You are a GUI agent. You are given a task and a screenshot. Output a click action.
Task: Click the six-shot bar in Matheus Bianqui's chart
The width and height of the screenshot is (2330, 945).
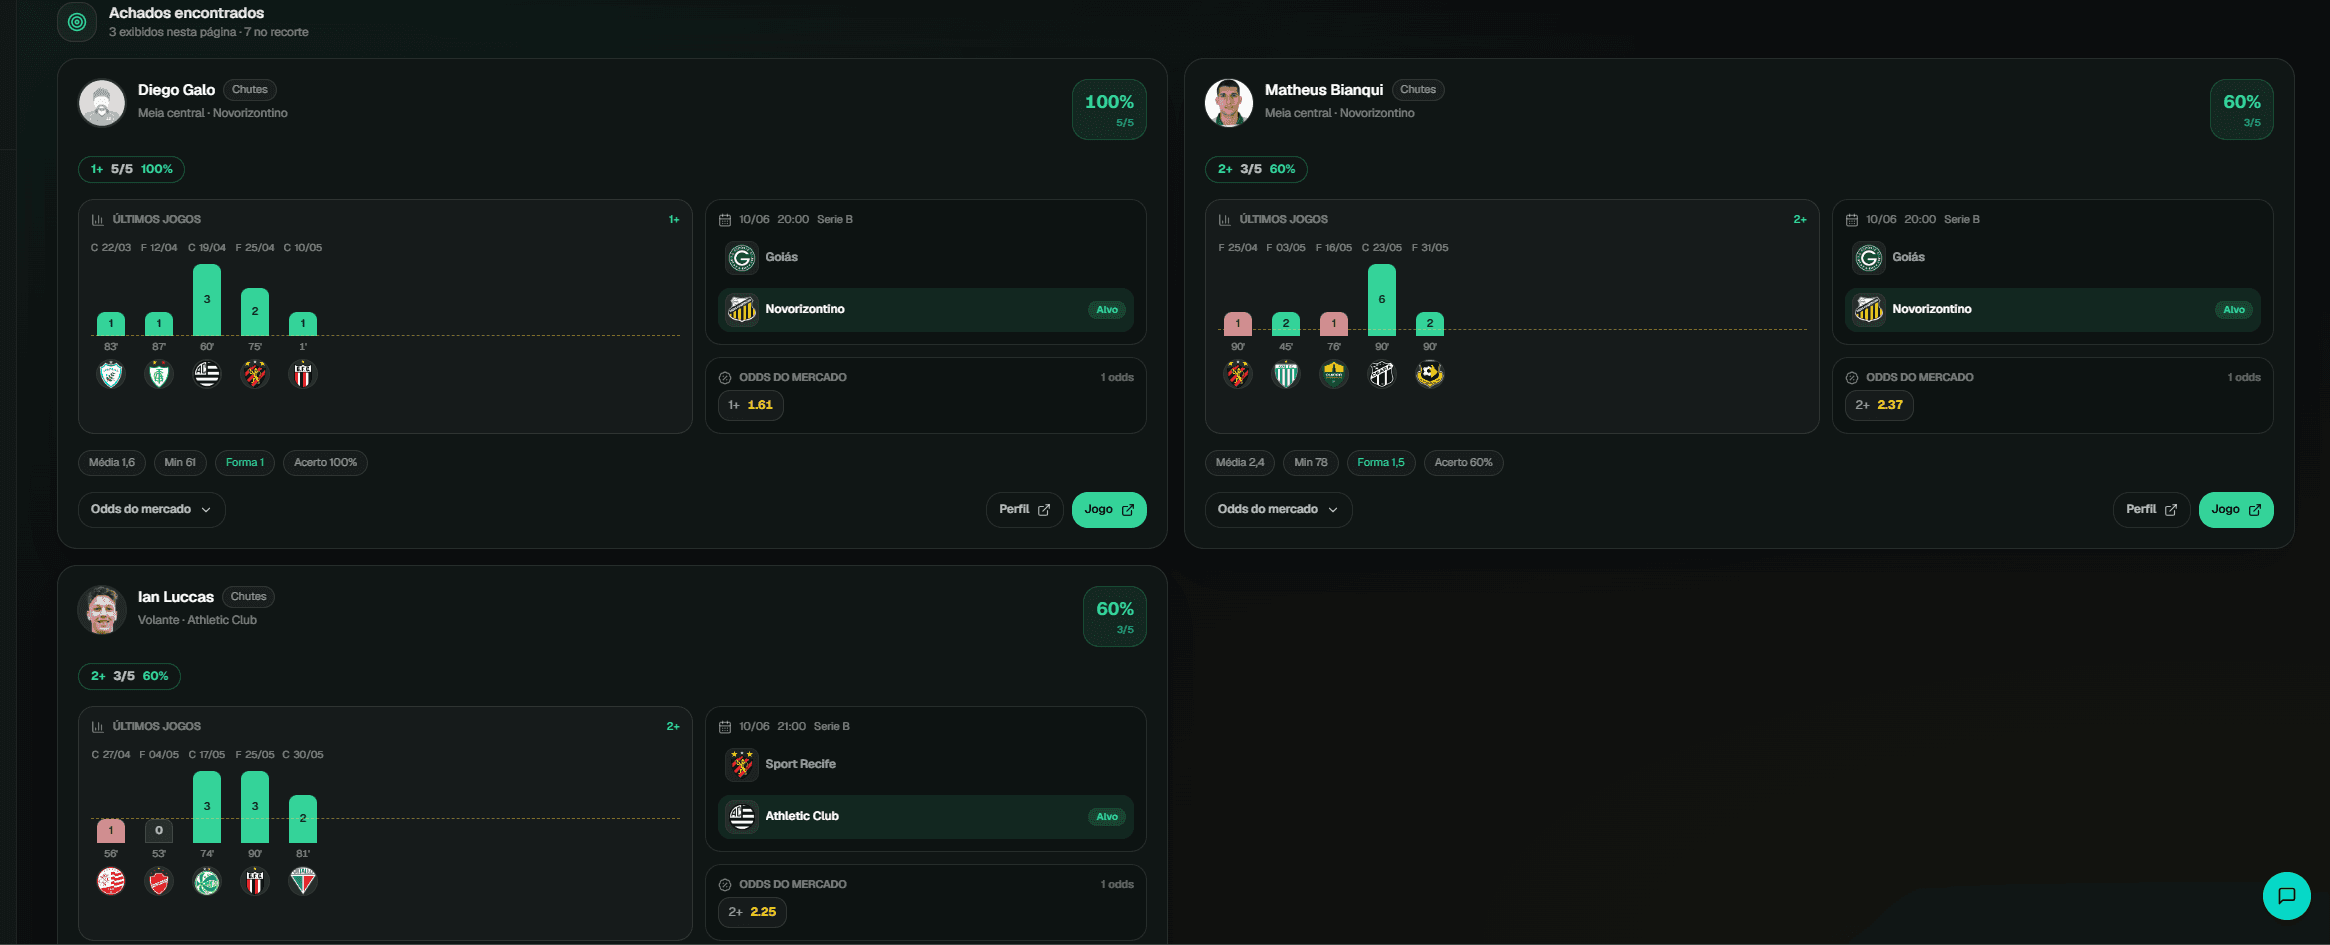click(x=1382, y=299)
